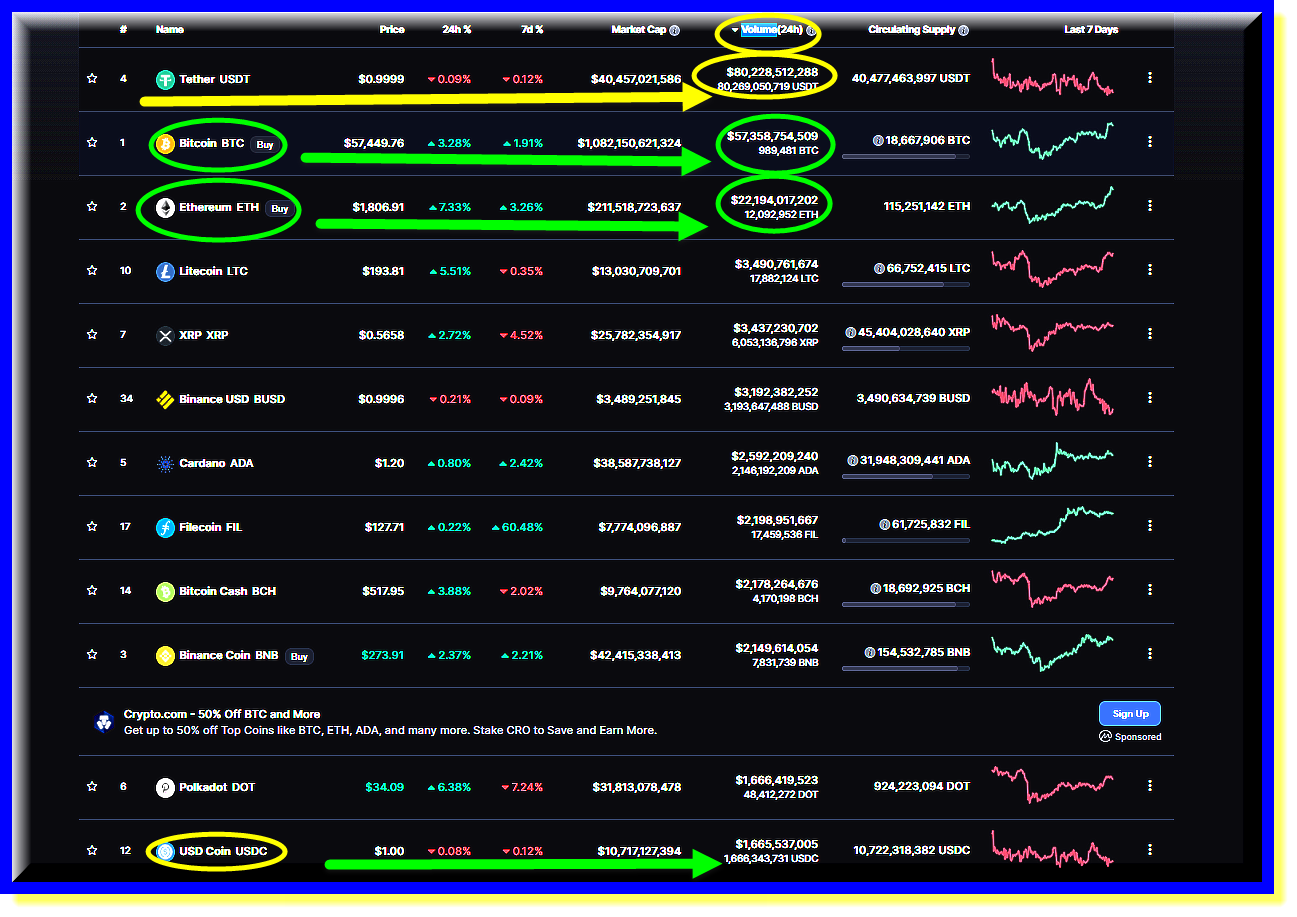Viewport: 1297px width, 917px height.
Task: Star Bitcoin Cash BCH as favorite
Action: pos(92,591)
